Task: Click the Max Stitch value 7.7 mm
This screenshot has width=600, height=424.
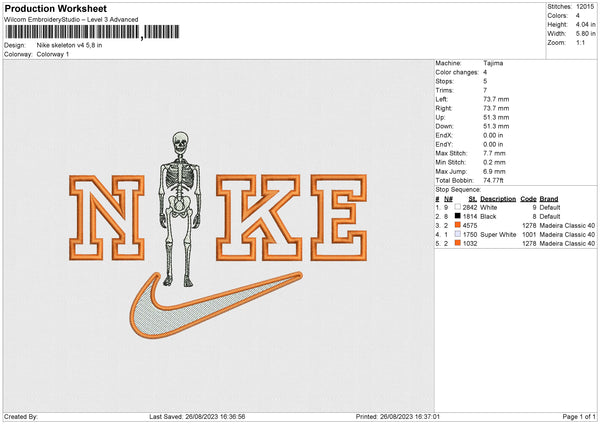Action: point(494,153)
